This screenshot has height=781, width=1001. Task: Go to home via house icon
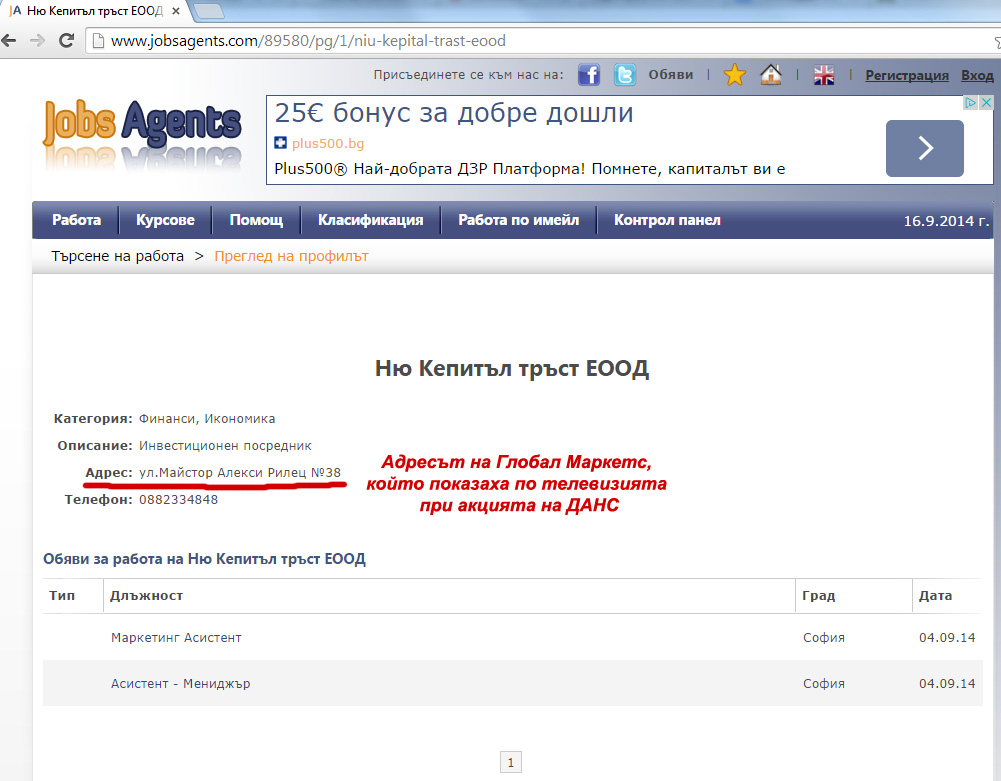[x=770, y=75]
